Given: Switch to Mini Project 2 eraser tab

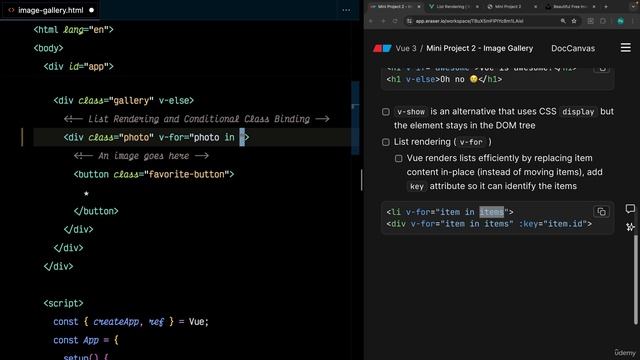Looking at the screenshot, I should 394,7.
